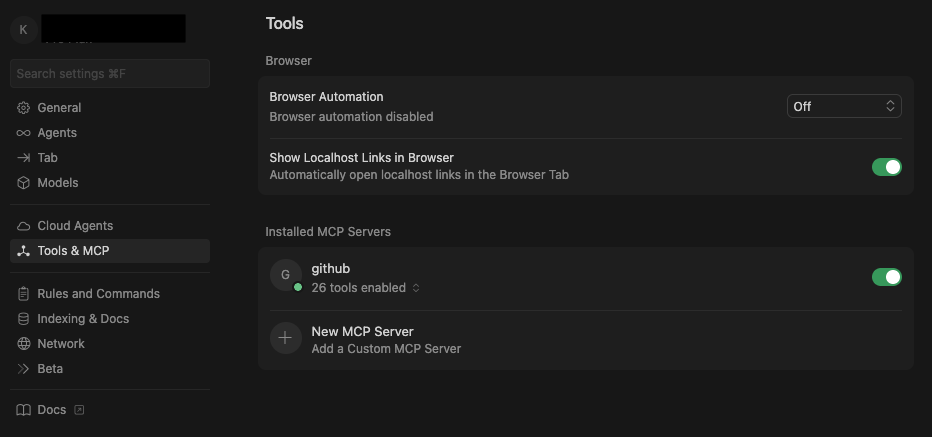Click the github server avatar icon

[285, 275]
